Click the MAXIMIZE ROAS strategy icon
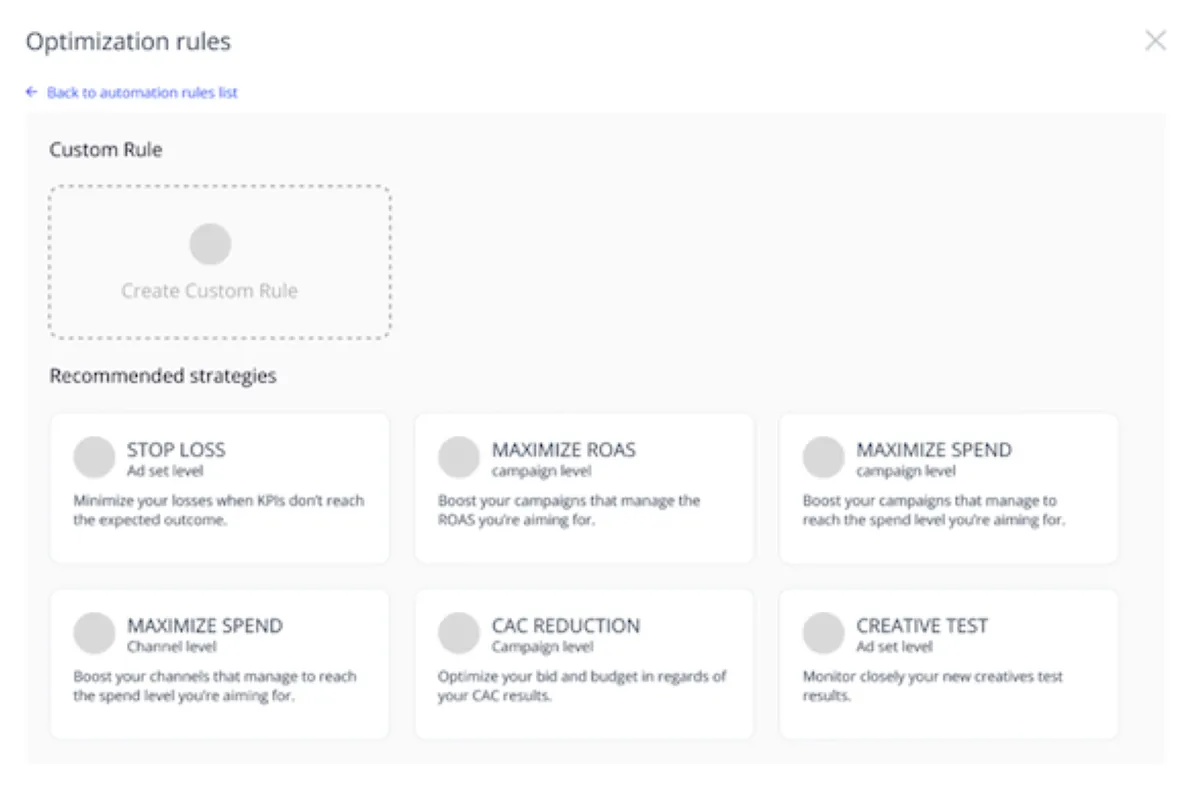The width and height of the screenshot is (1200, 812). (459, 457)
